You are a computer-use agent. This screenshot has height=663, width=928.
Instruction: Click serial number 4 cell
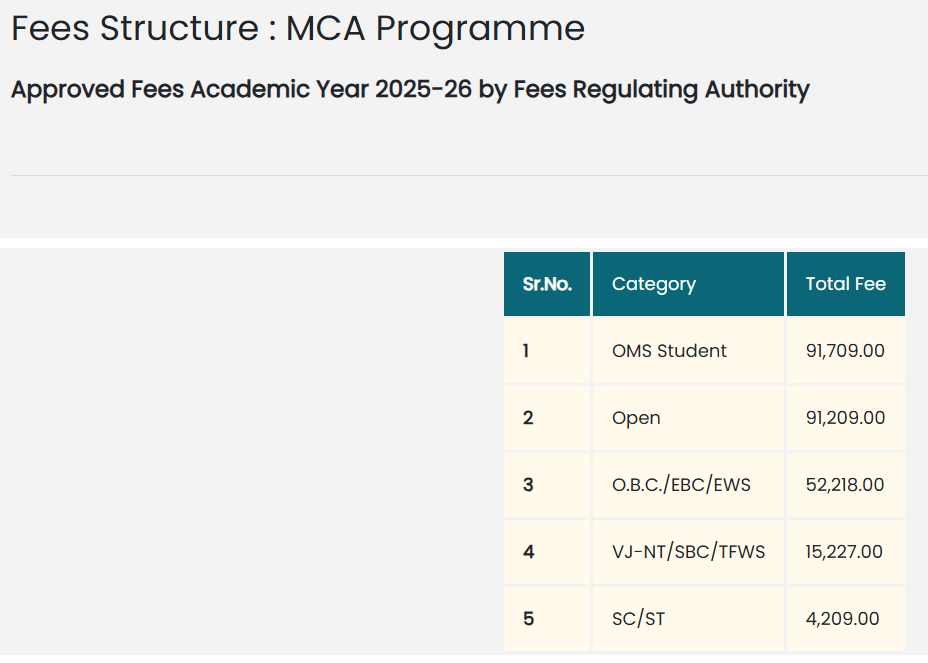click(547, 552)
